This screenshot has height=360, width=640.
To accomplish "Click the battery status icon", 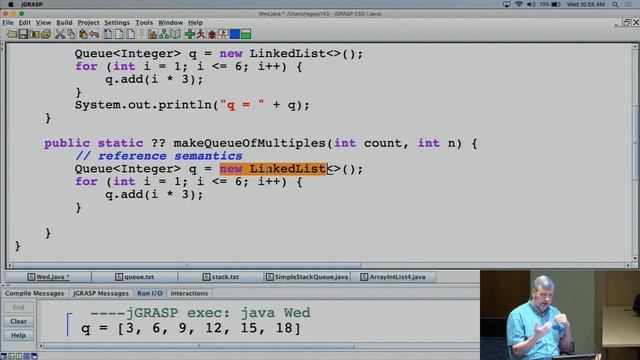I will click(556, 4).
